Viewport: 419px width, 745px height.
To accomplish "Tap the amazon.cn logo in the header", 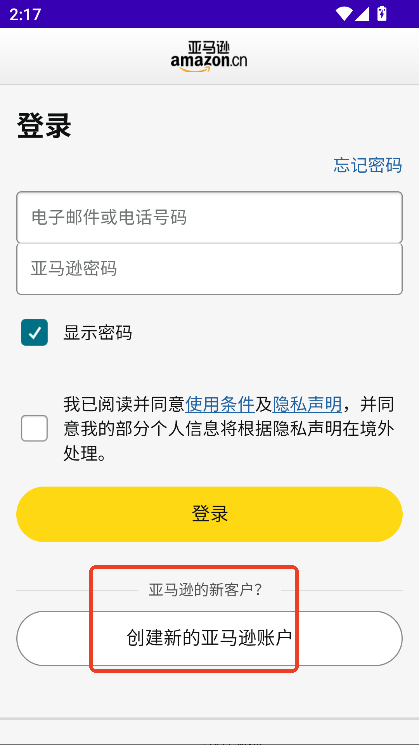I will tap(209, 56).
